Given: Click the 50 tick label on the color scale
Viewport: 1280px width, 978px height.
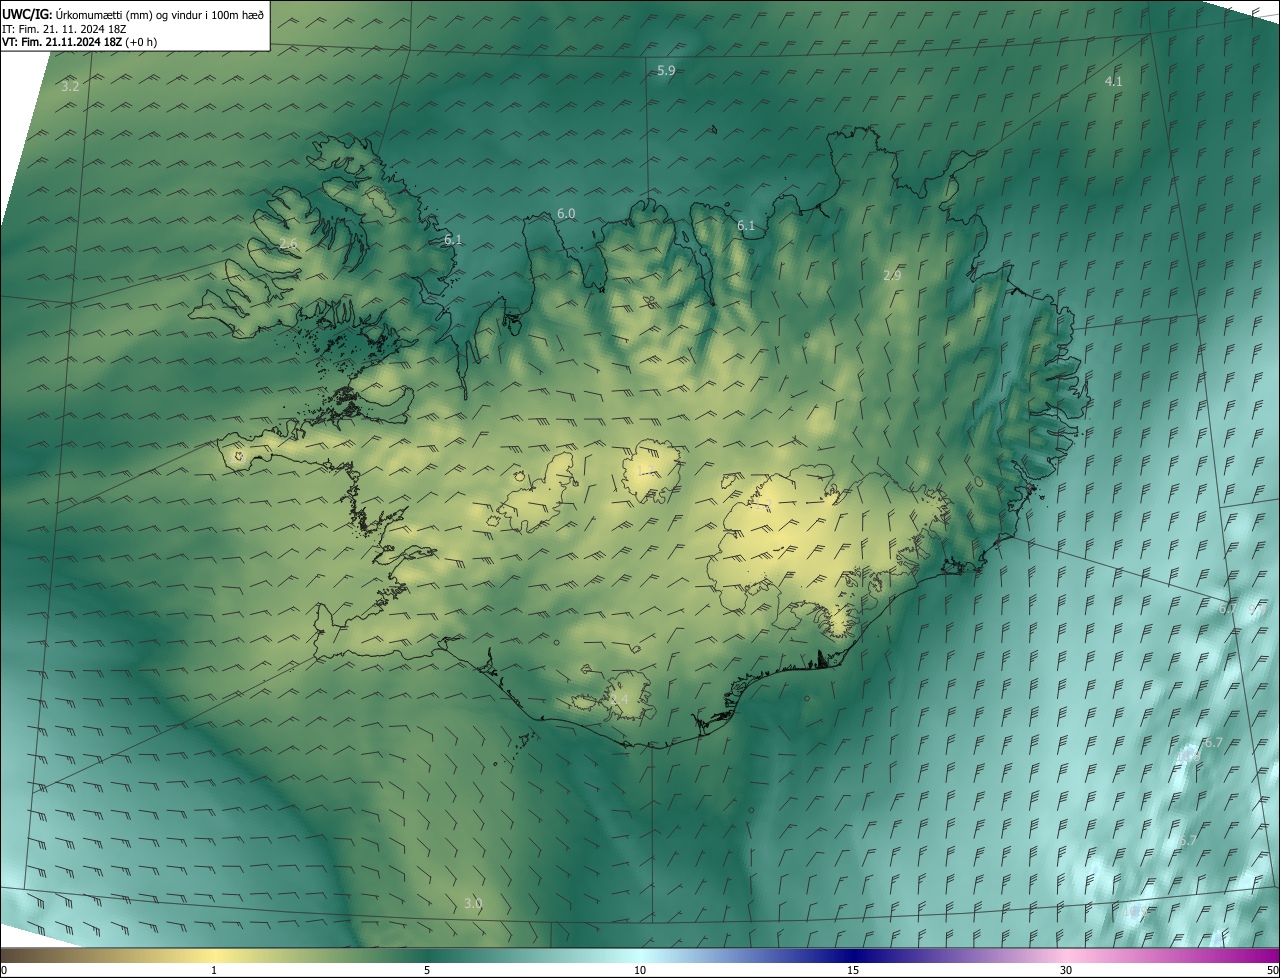Looking at the screenshot, I should 1272,970.
